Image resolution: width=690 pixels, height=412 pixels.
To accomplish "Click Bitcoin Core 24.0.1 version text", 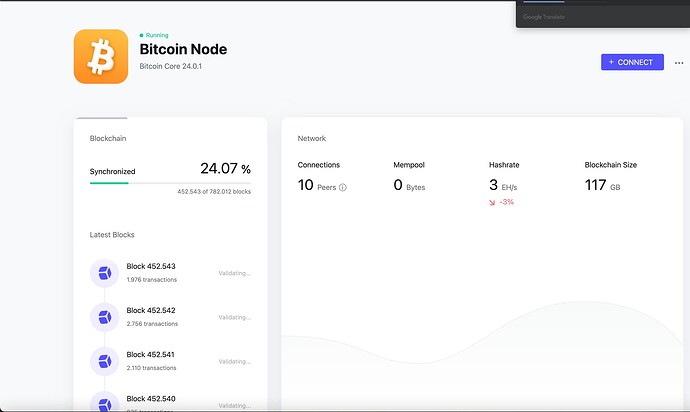I will click(x=171, y=66).
